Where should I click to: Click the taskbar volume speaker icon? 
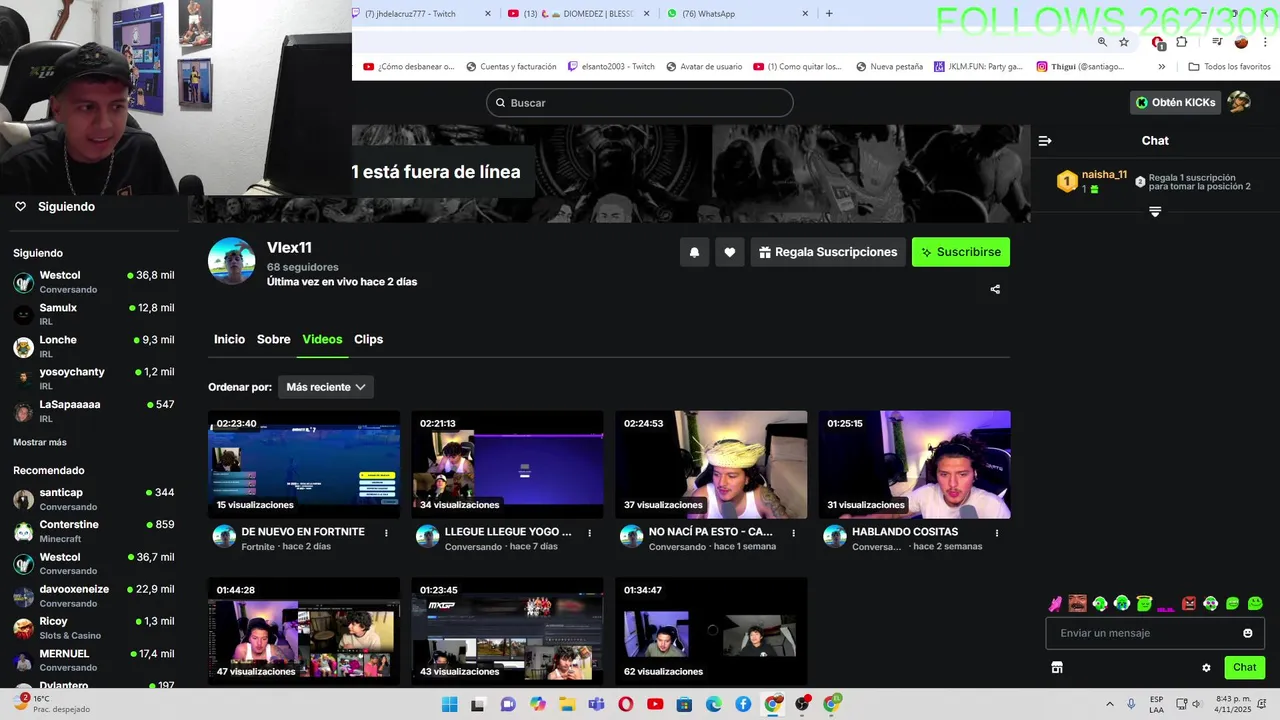pos(1196,704)
